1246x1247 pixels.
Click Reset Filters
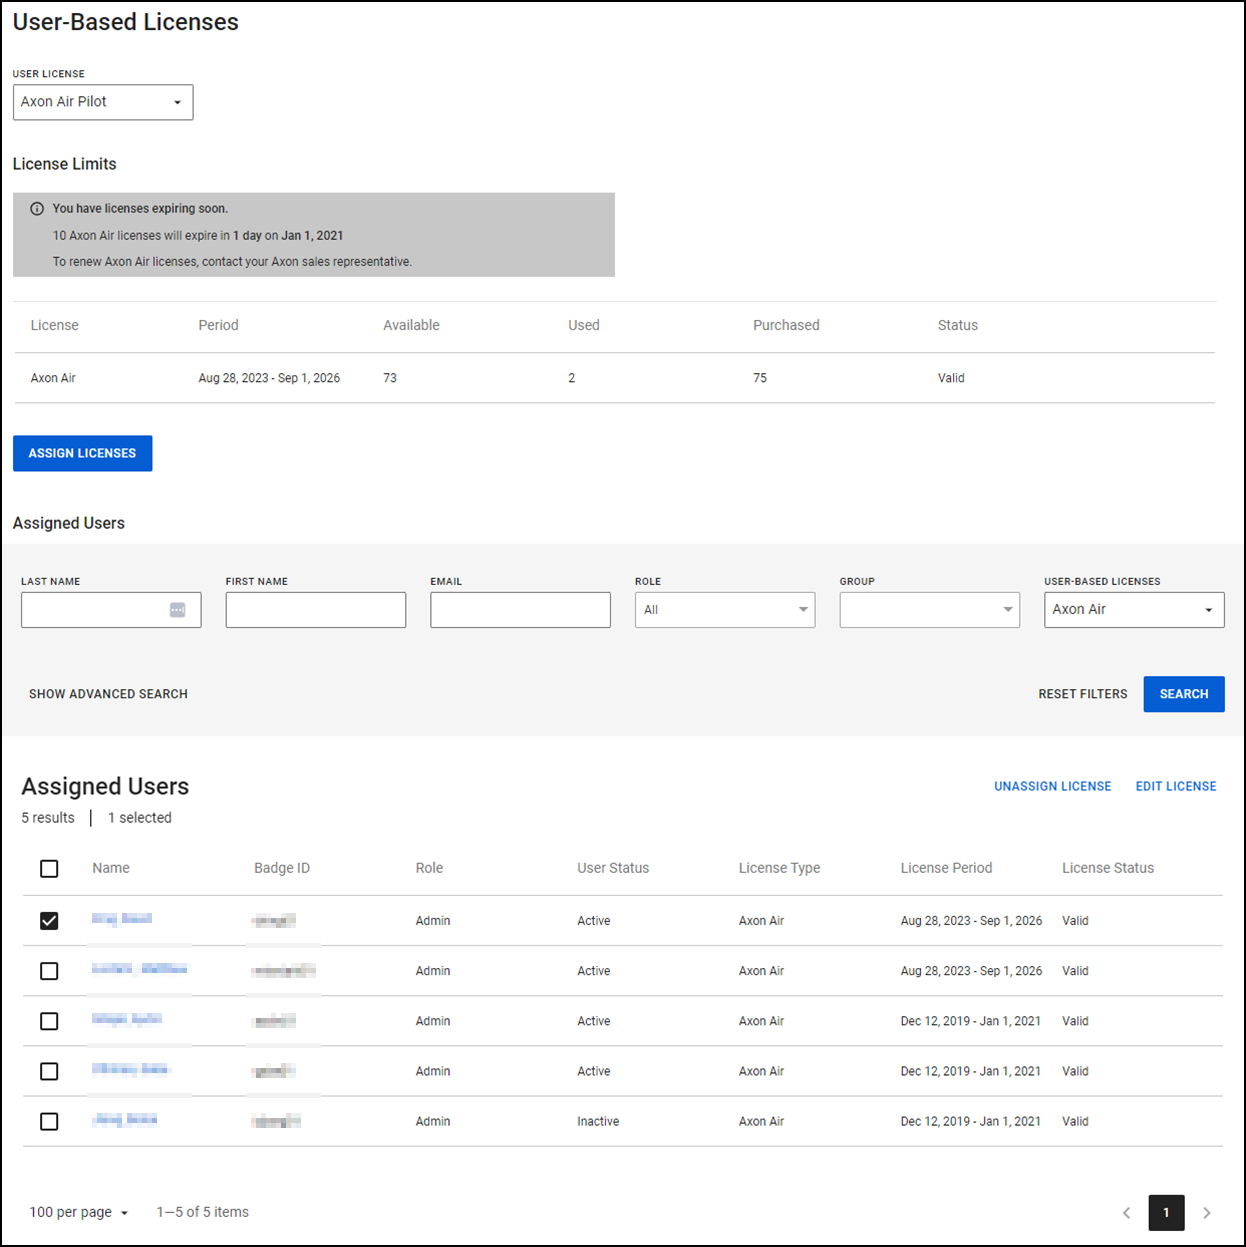[x=1083, y=694]
